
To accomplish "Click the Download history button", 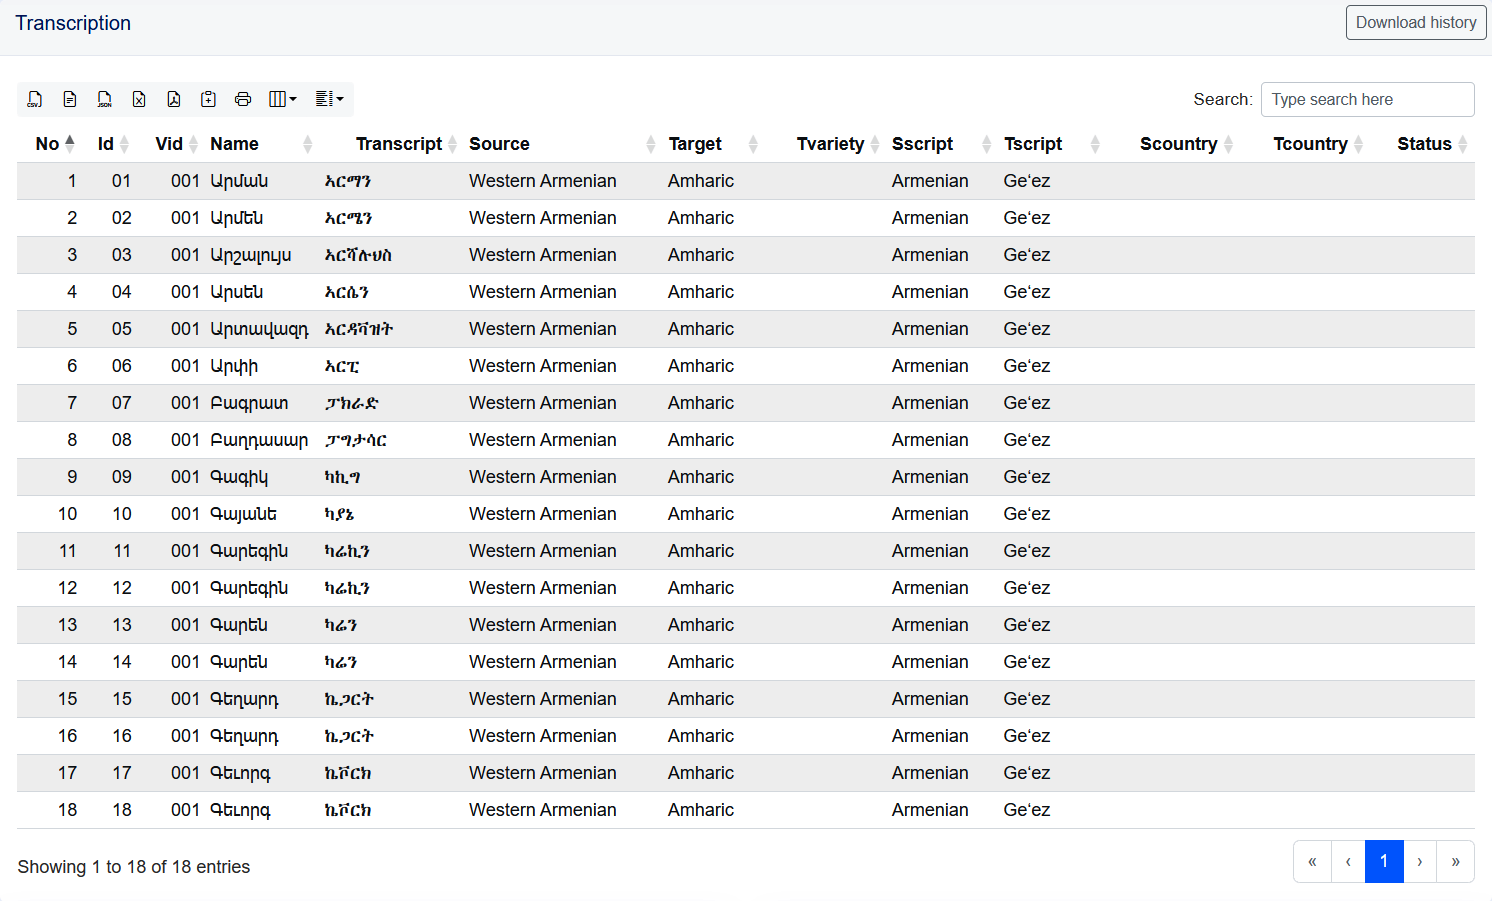I will (1416, 23).
